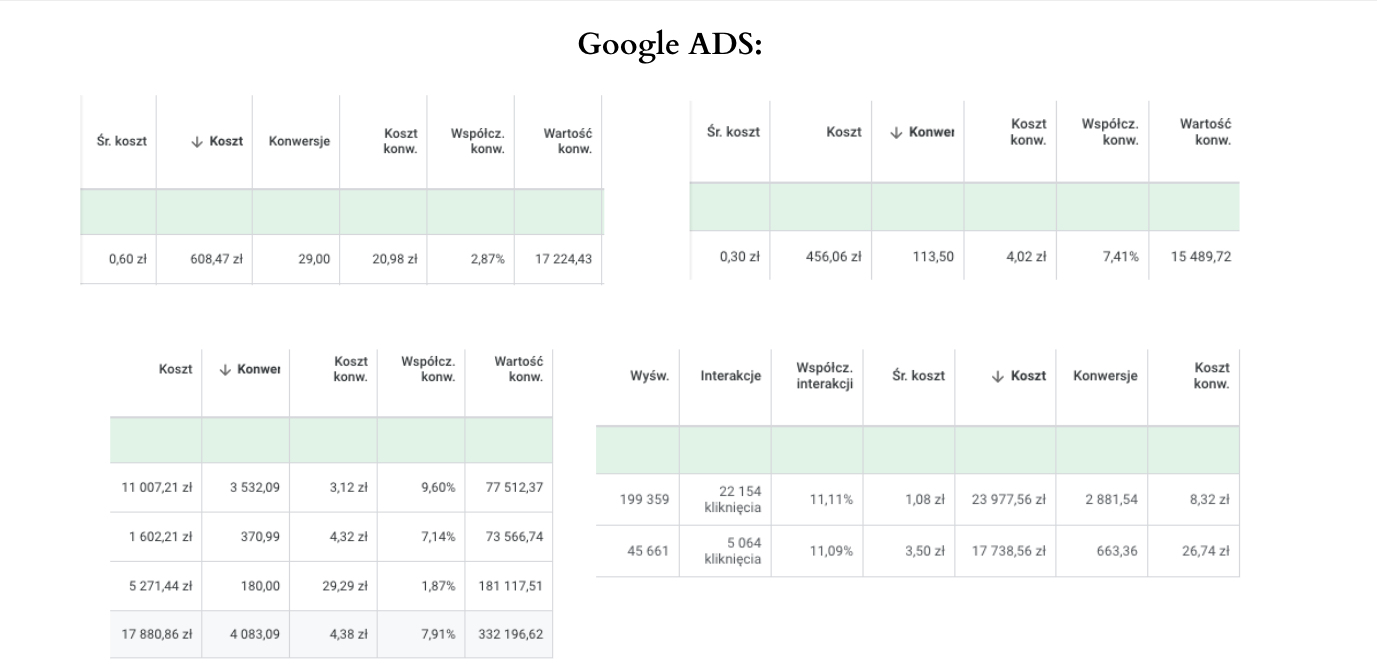Sort by Konwersje column in top-left table

[x=299, y=141]
